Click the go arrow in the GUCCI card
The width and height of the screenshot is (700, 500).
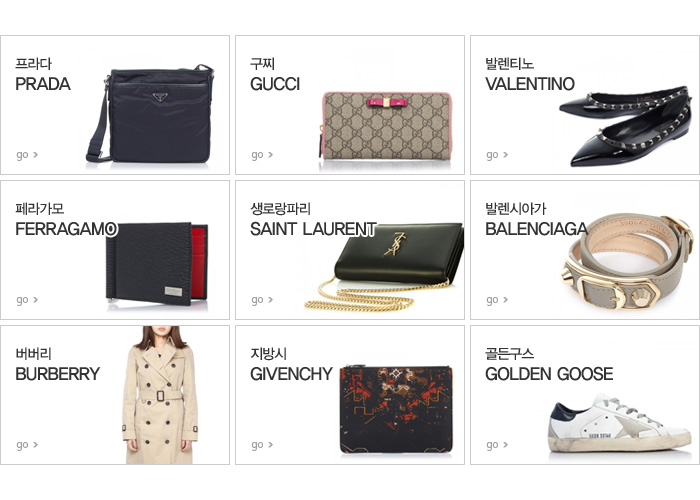tap(262, 155)
